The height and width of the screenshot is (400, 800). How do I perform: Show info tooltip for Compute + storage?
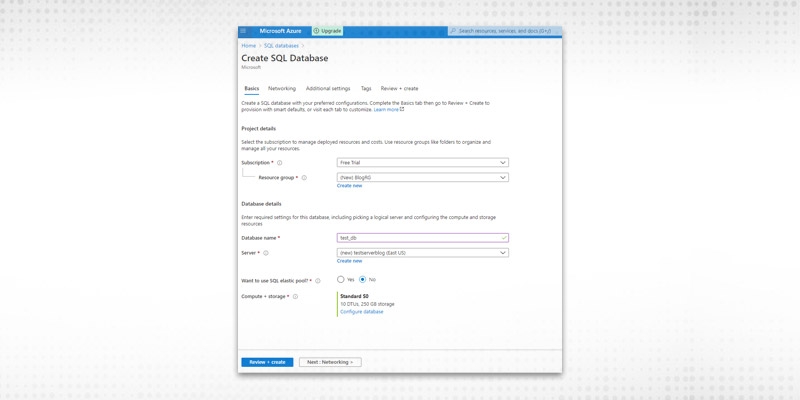point(295,296)
